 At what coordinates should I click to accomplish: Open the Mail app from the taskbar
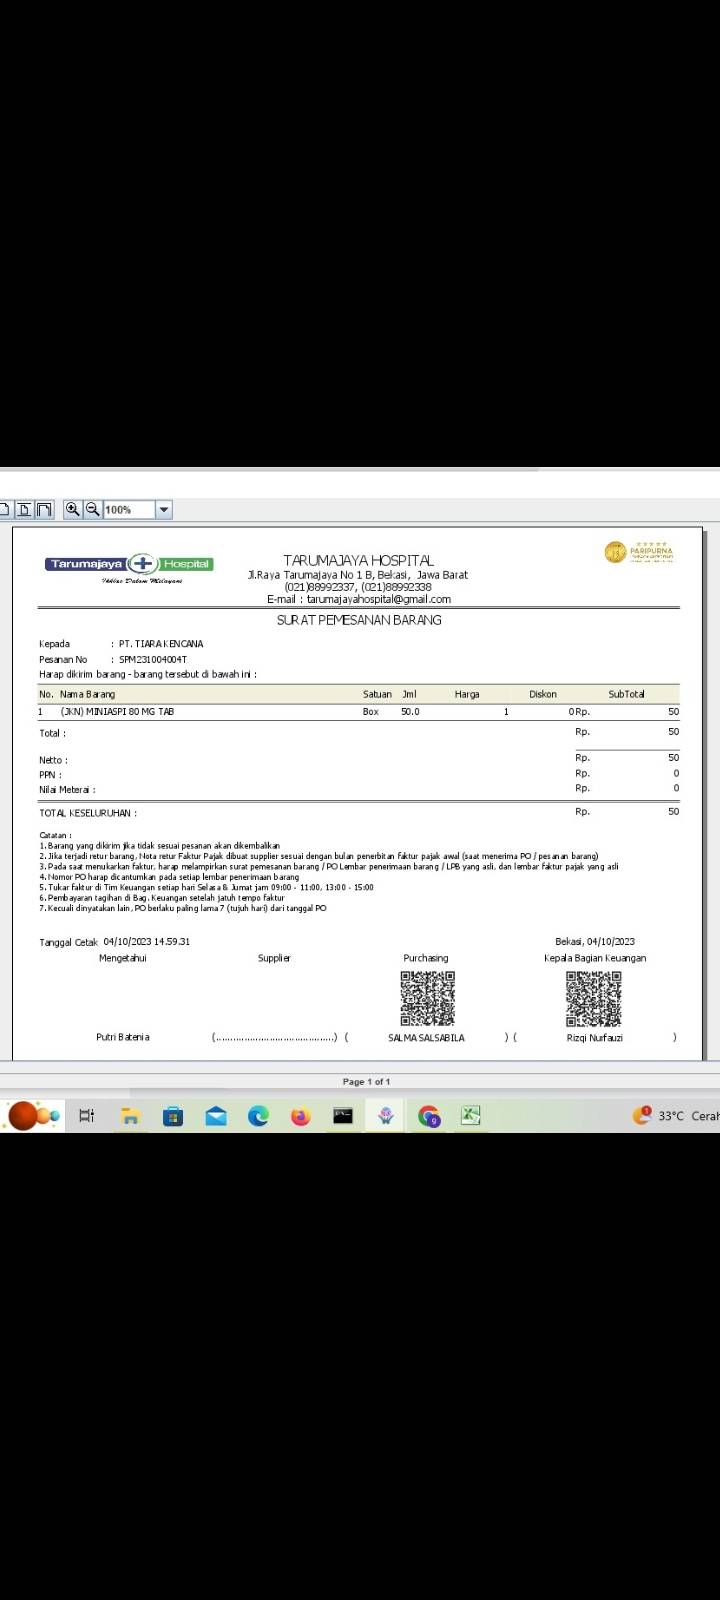(216, 1116)
